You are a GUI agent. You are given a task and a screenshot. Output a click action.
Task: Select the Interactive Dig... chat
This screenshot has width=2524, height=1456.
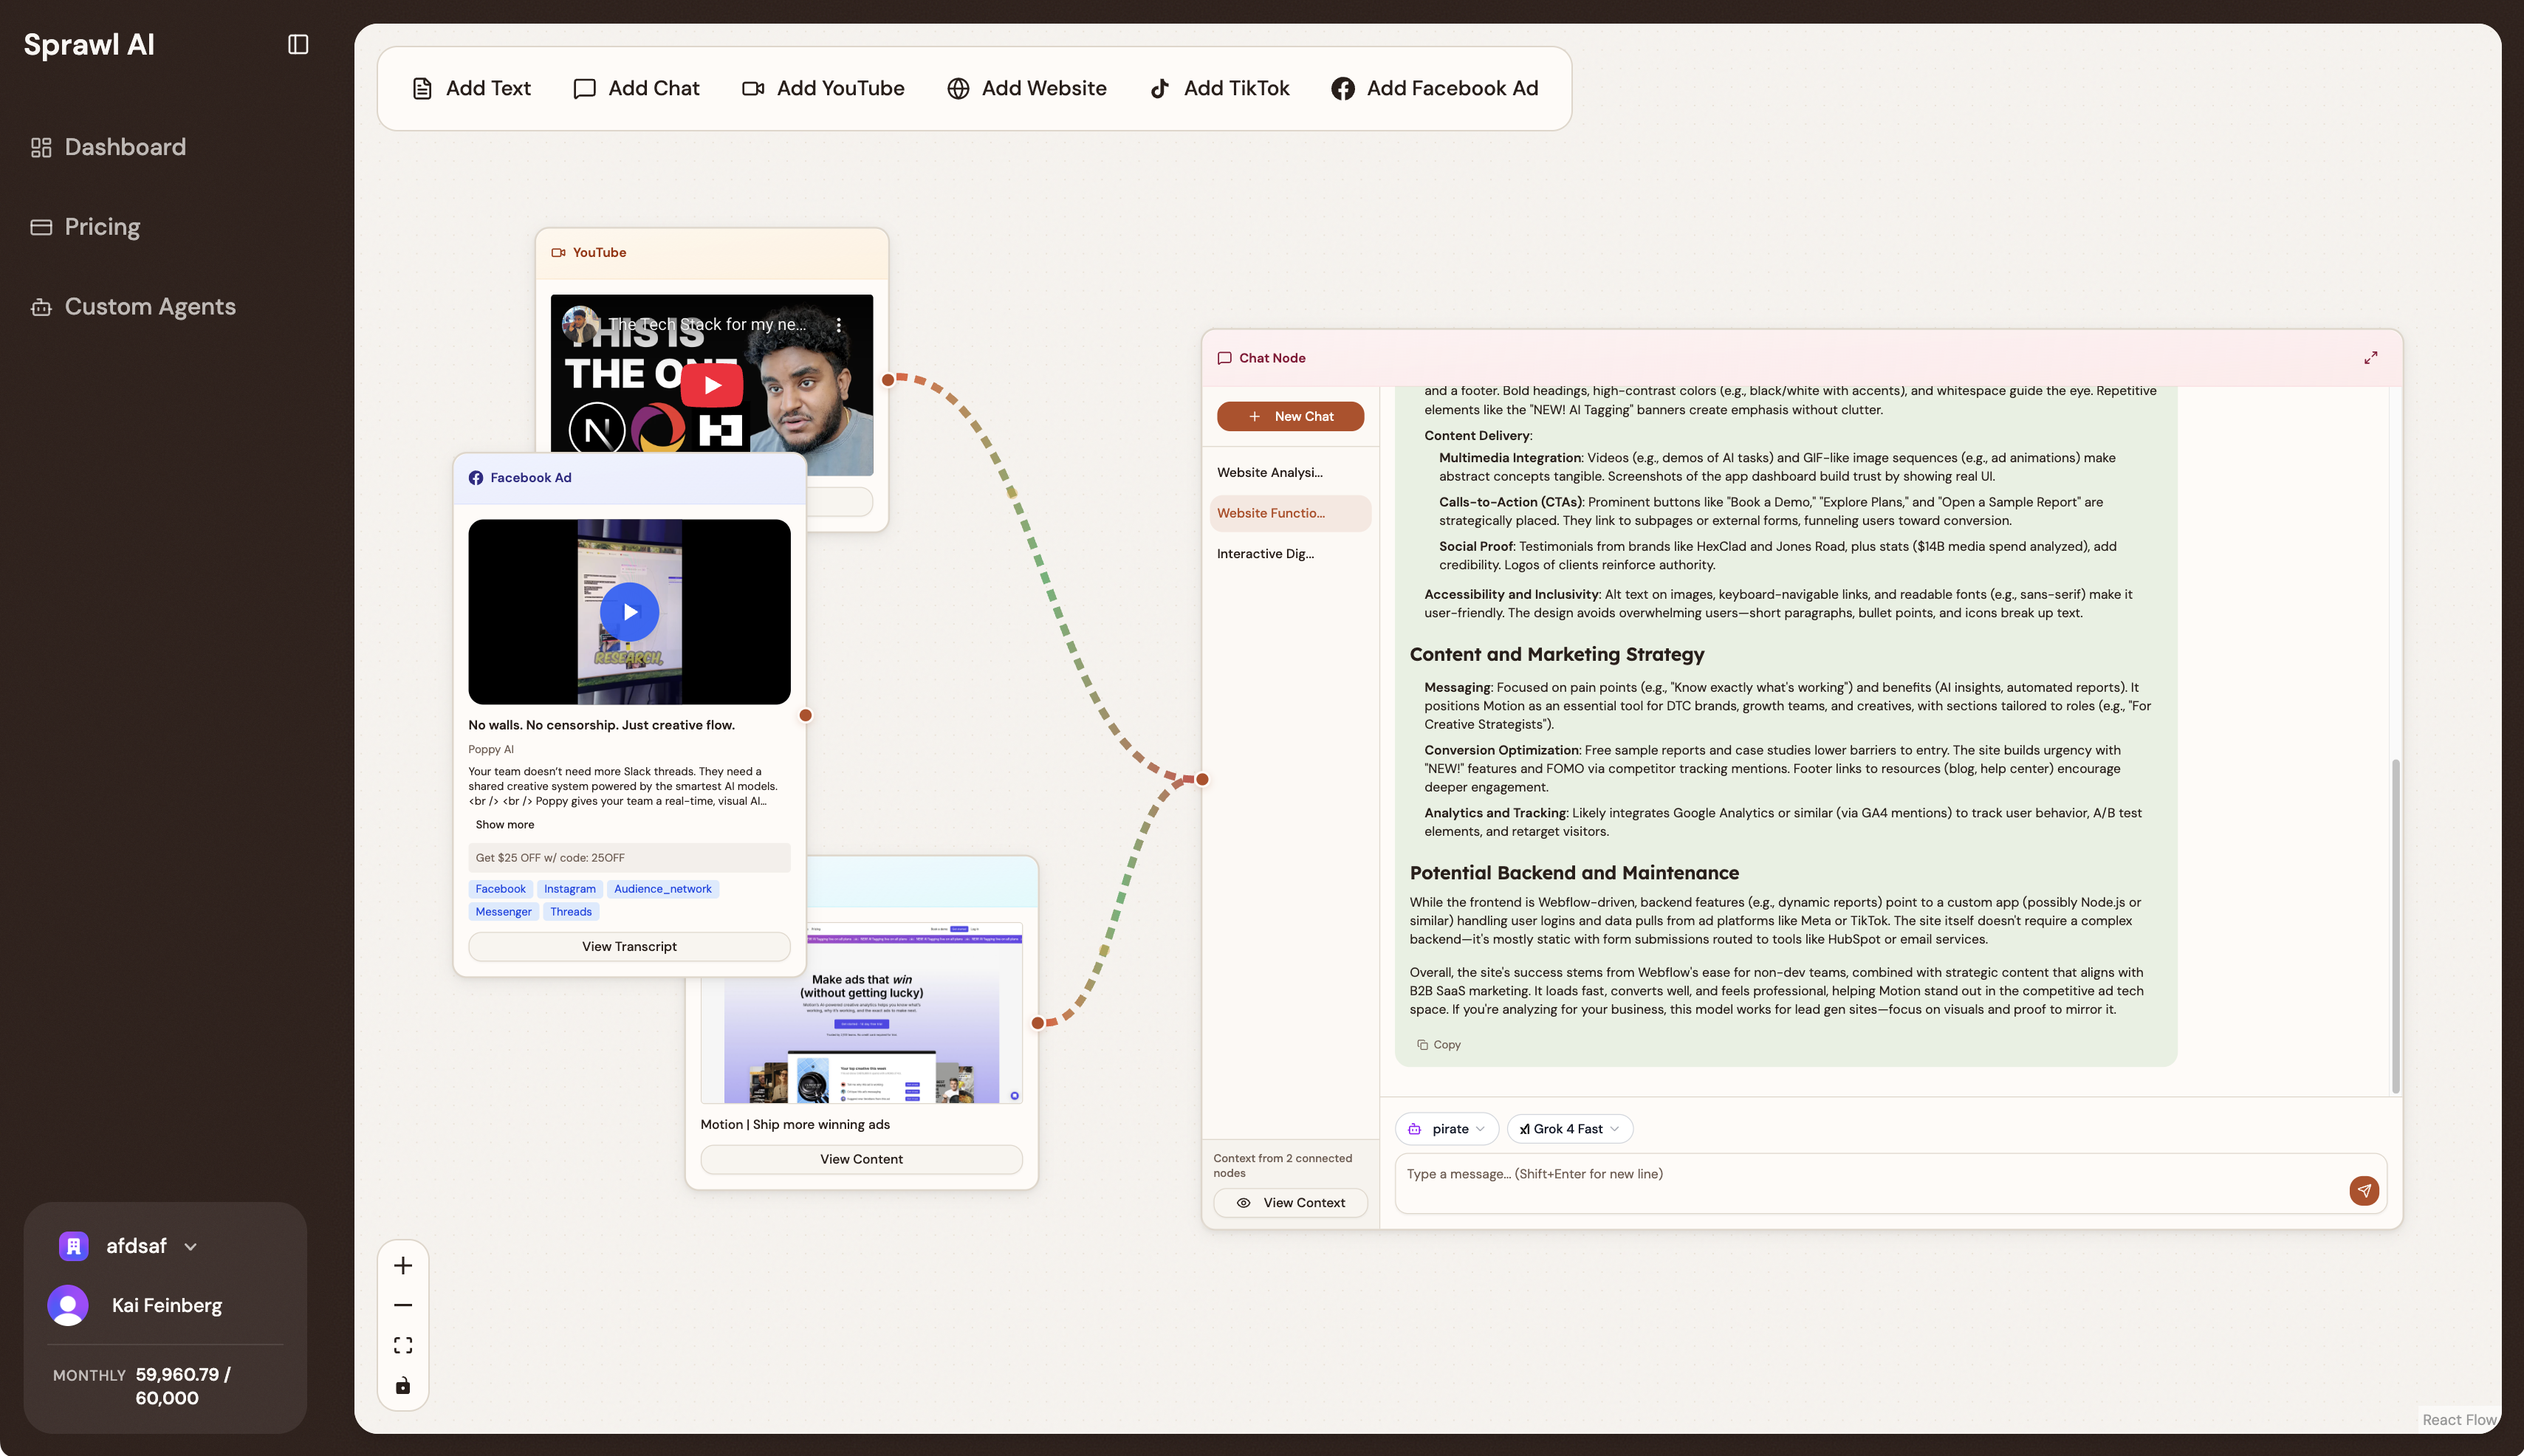coord(1265,554)
